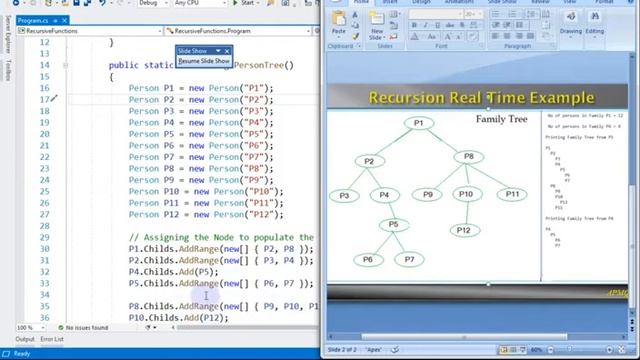Center text in Paragraph group
Viewport: 640px width, 360px height.
[507, 36]
